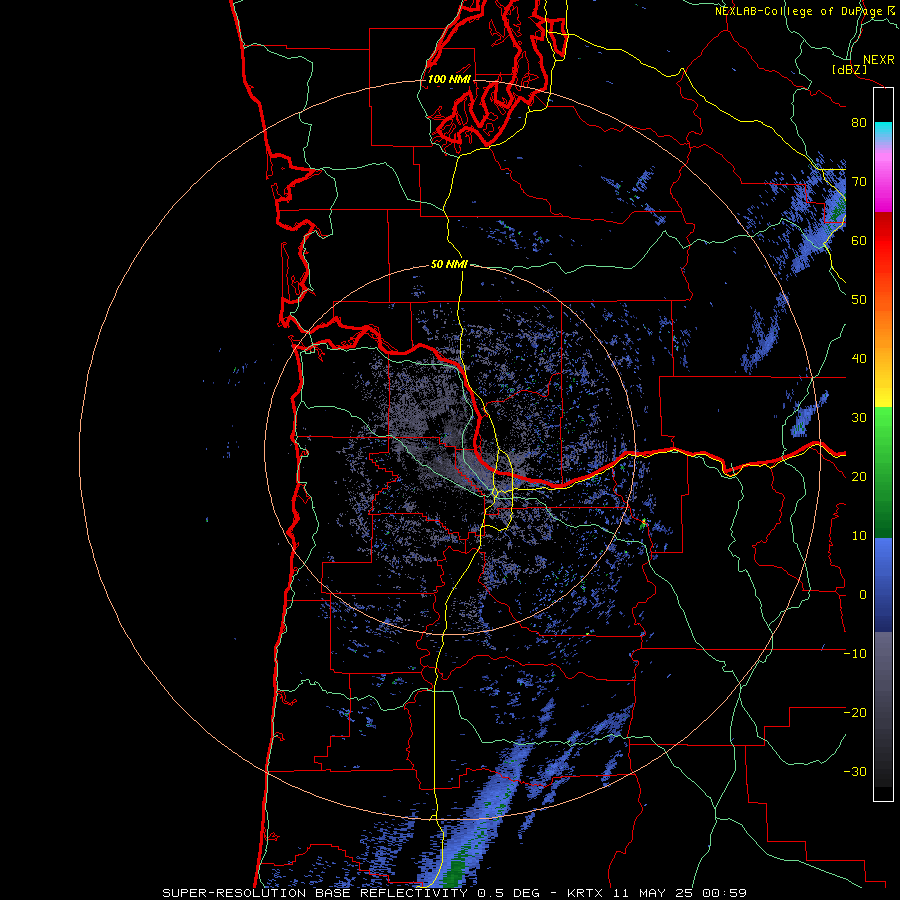
Task: Click the 70 value on reflectivity scale
Action: [859, 182]
